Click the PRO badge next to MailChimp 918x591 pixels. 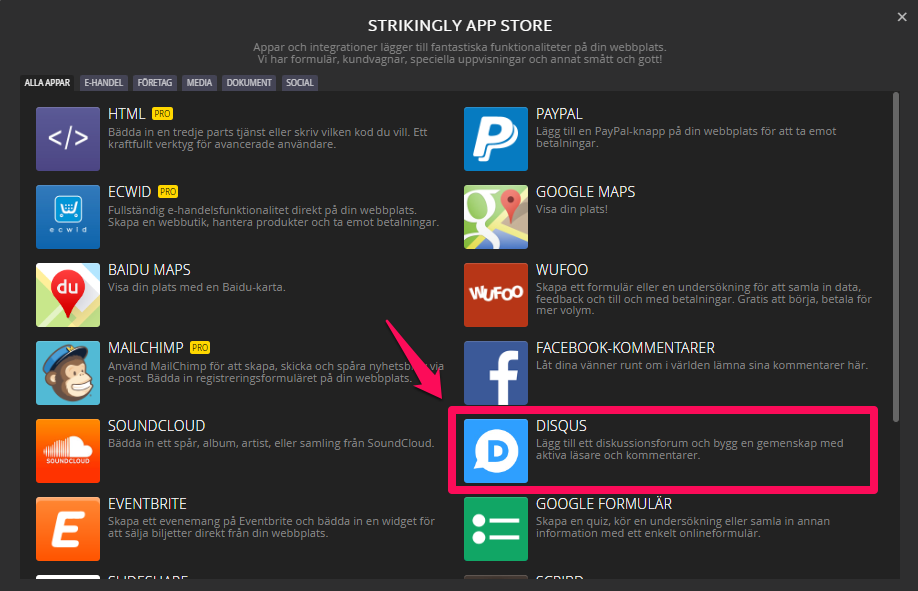pos(200,347)
